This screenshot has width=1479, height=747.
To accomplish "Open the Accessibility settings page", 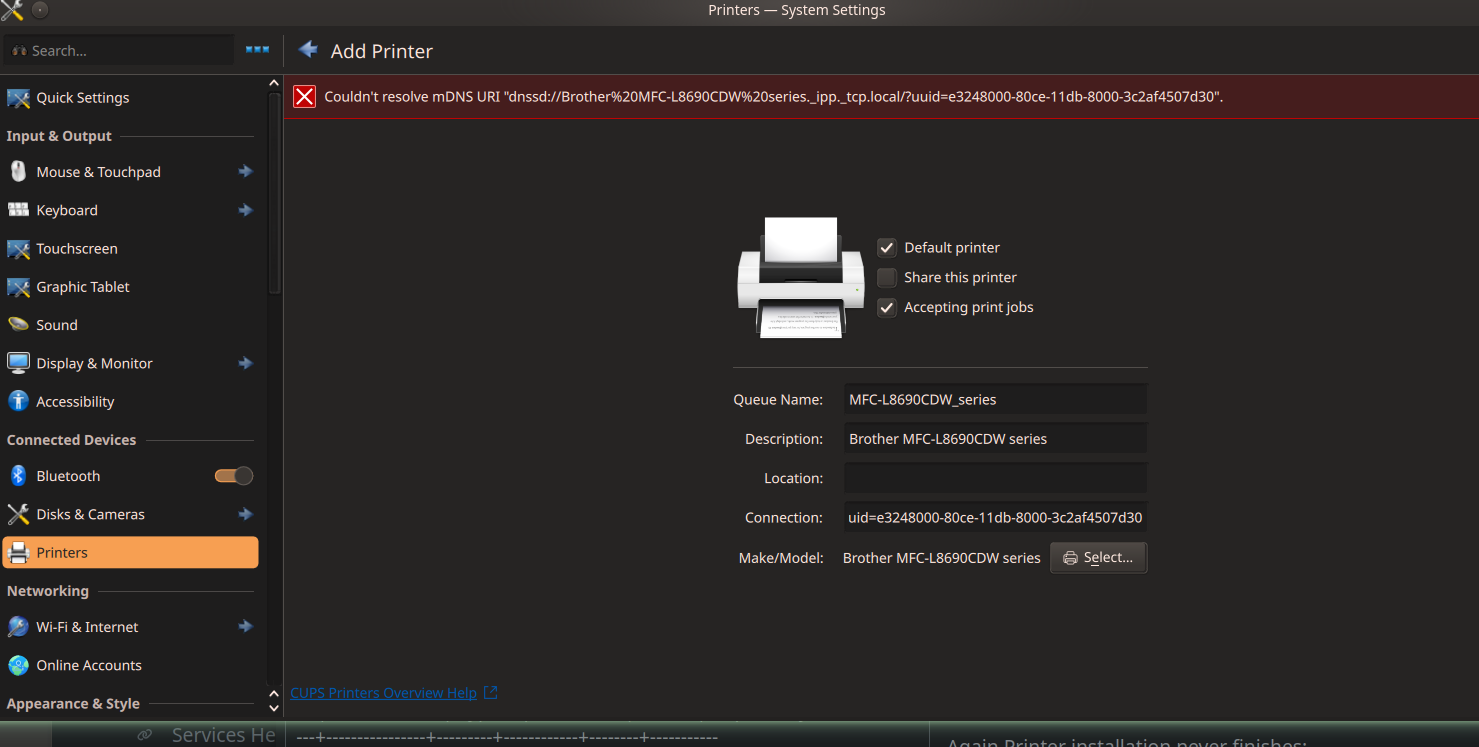I will (x=130, y=402).
